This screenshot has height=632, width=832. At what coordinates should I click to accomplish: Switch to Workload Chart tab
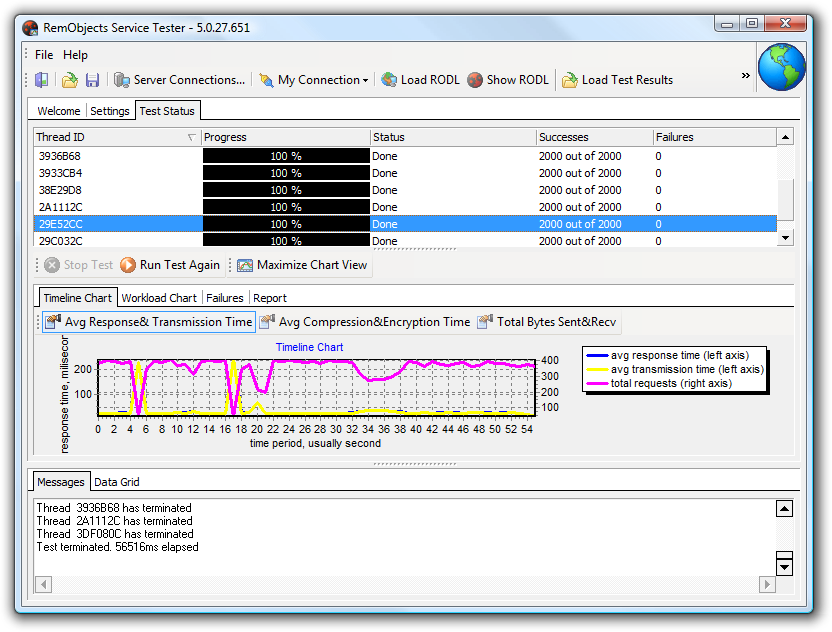pyautogui.click(x=159, y=298)
